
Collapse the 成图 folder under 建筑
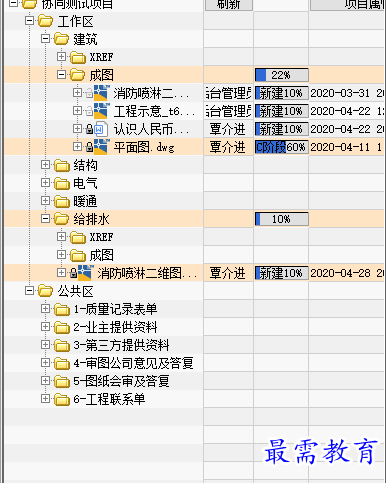pos(61,75)
